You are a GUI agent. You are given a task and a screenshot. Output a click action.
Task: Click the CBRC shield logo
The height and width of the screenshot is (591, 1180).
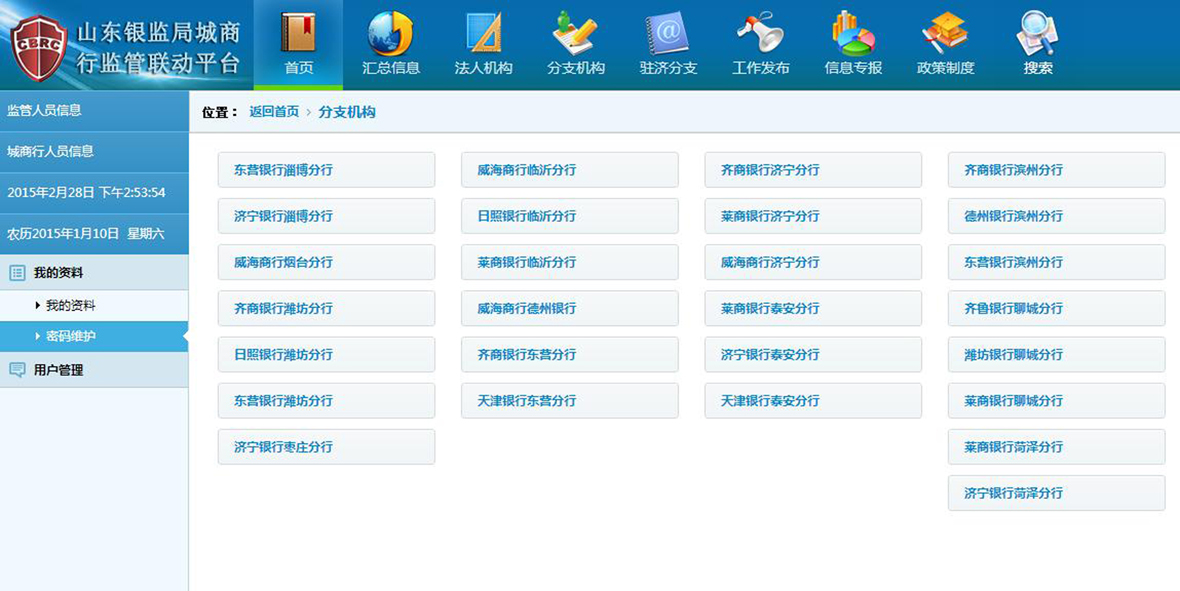(x=38, y=47)
